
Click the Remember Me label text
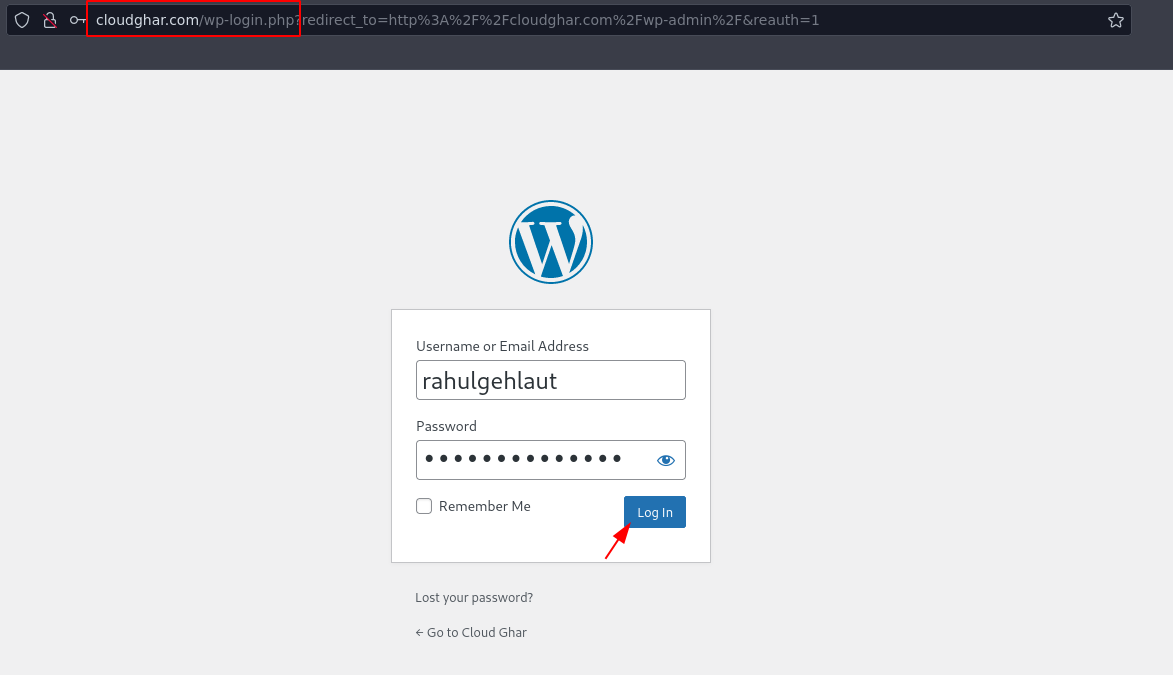pyautogui.click(x=485, y=506)
